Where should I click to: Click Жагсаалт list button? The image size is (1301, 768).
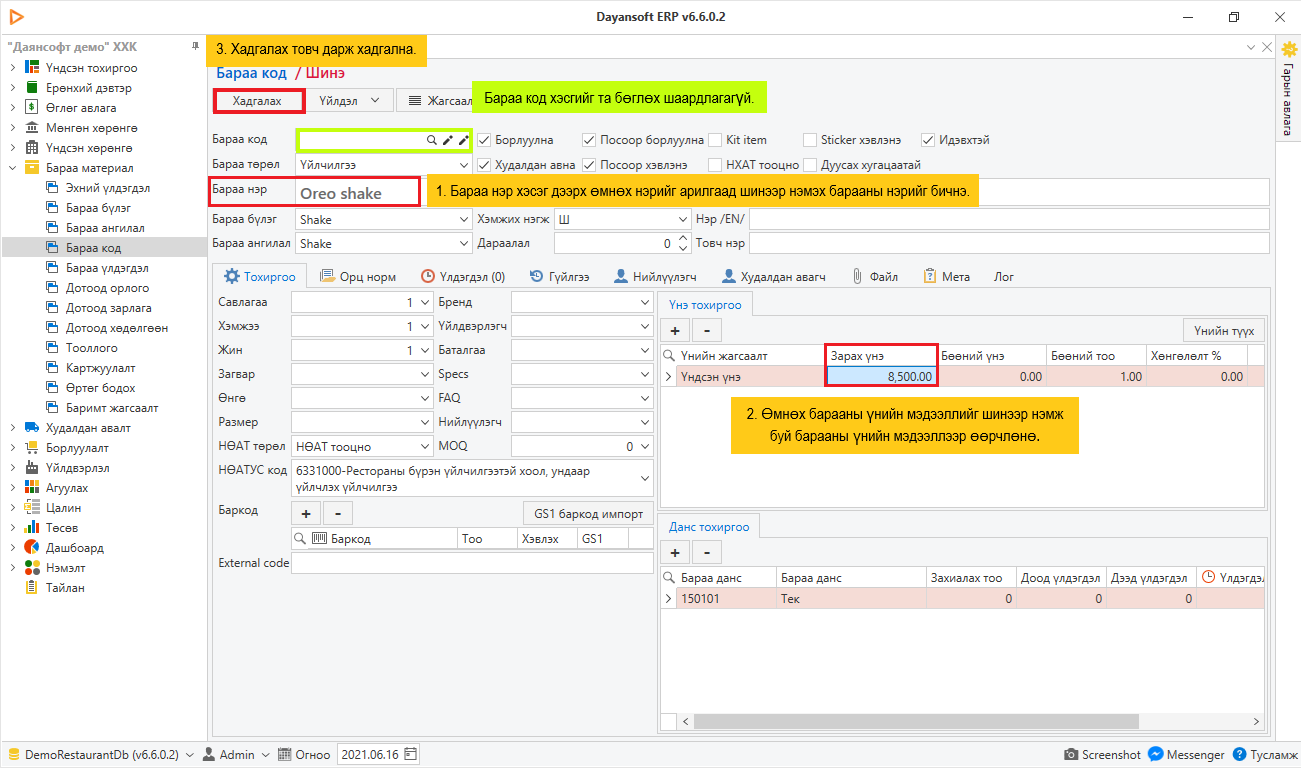click(434, 100)
